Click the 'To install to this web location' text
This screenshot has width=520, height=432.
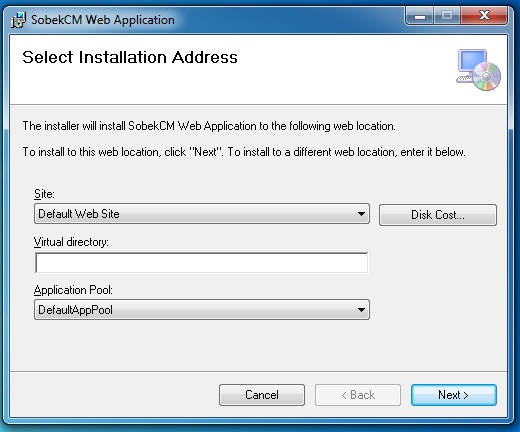(91, 152)
